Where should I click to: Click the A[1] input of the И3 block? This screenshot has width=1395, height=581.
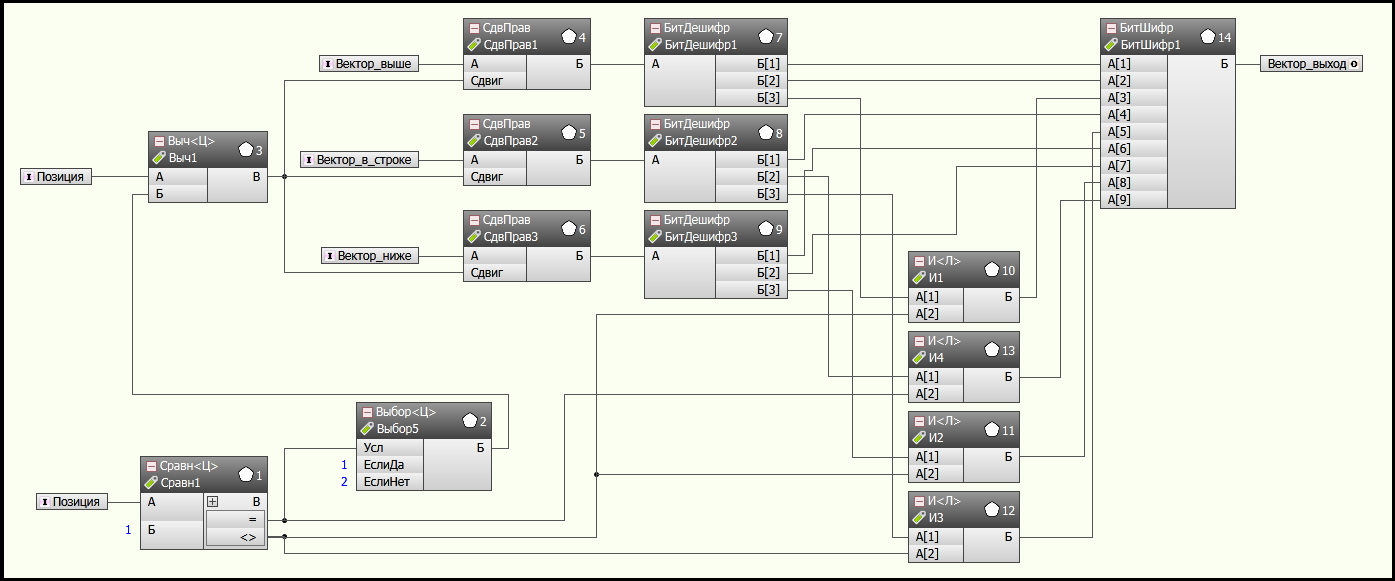(936, 537)
